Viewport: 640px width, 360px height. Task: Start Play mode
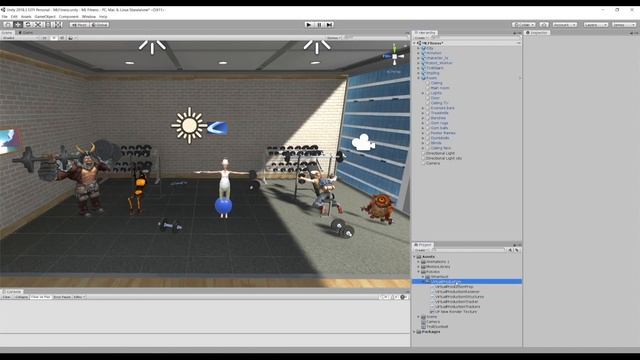[x=309, y=24]
